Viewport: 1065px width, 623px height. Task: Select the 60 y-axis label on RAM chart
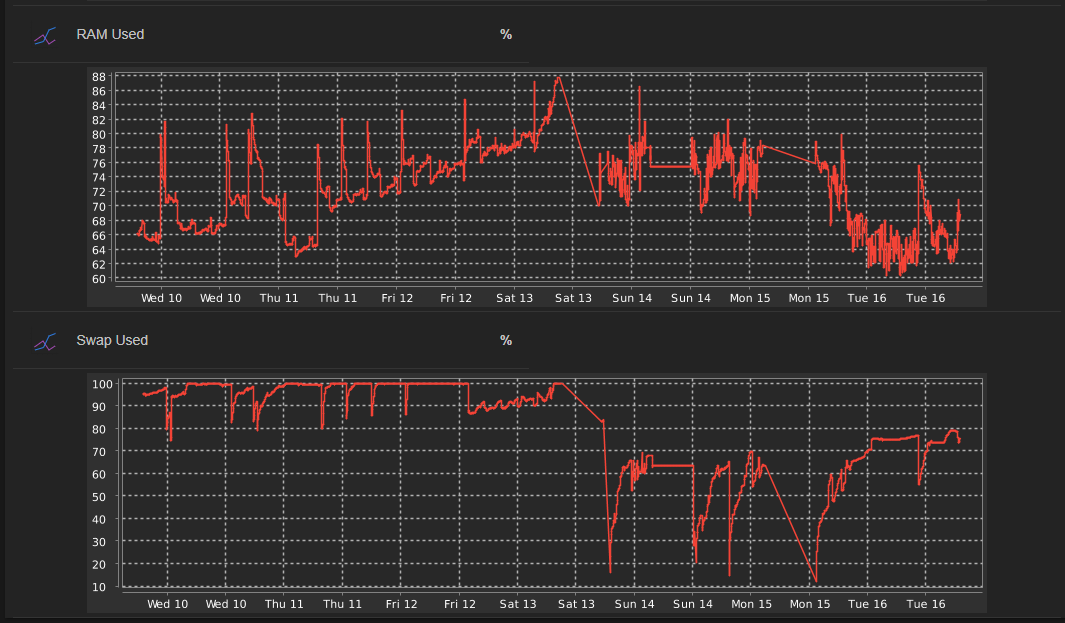99,279
